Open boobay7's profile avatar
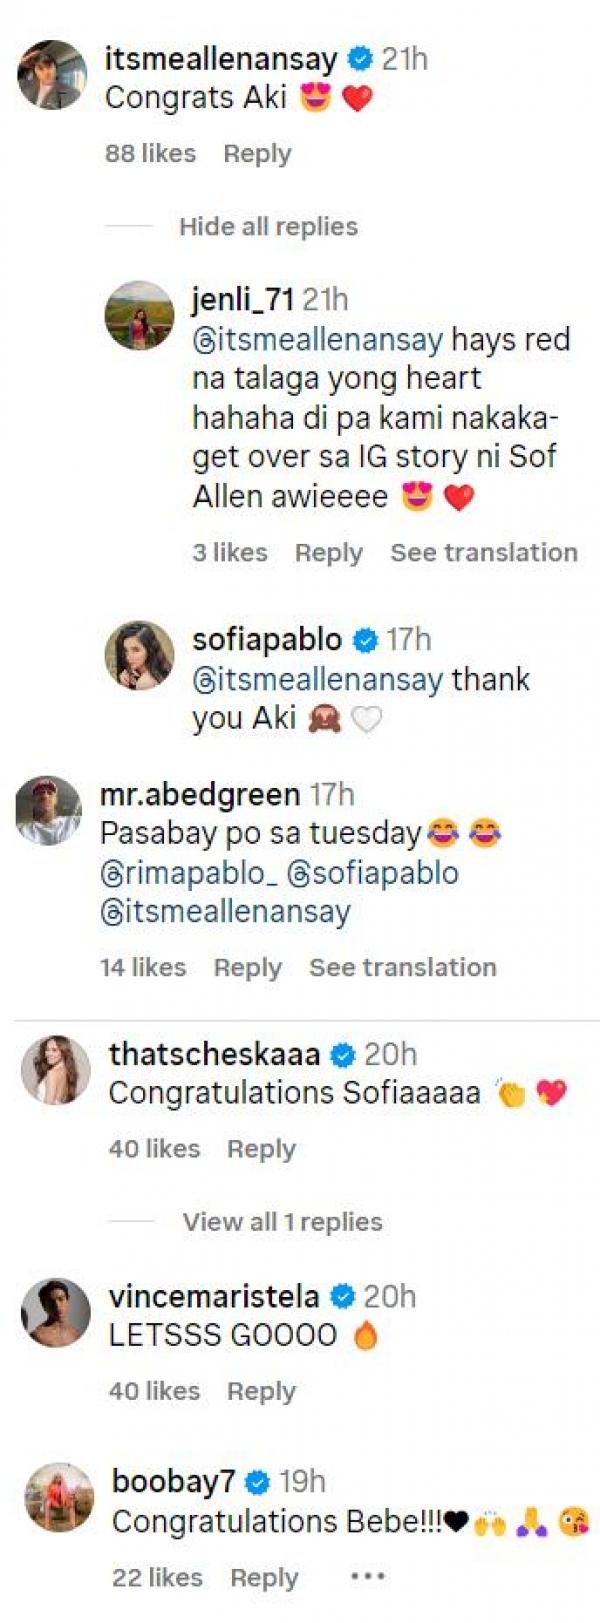Viewport: 600px width, 1623px height. tap(58, 1497)
